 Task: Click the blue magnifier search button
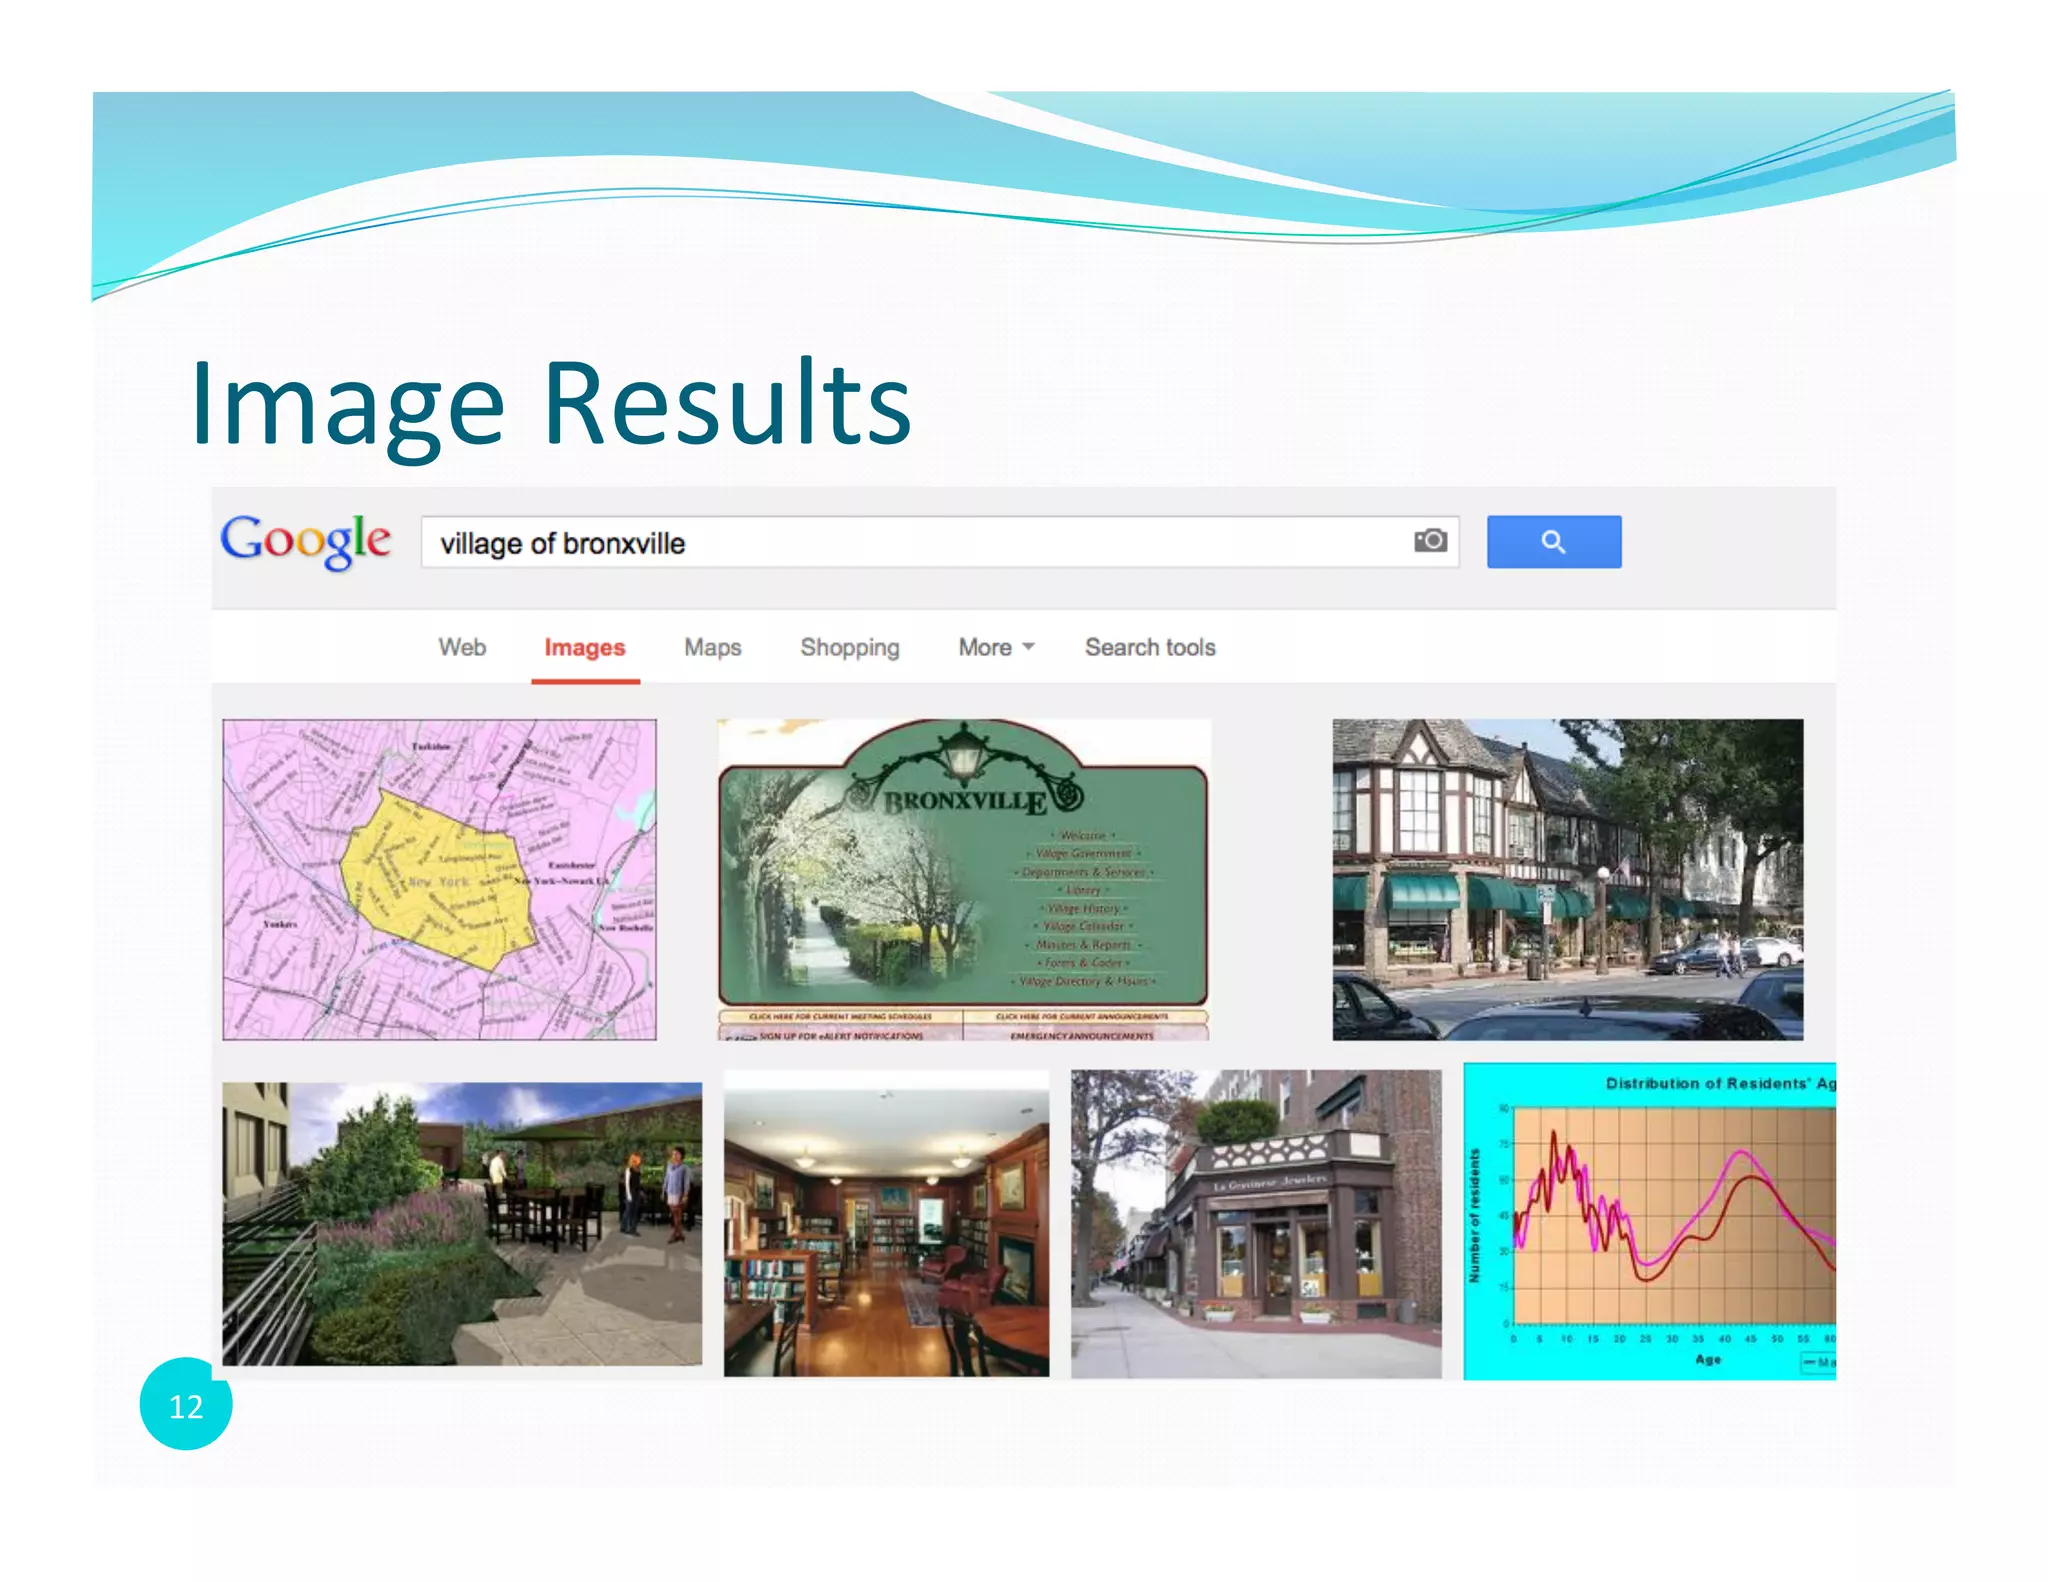(1553, 542)
